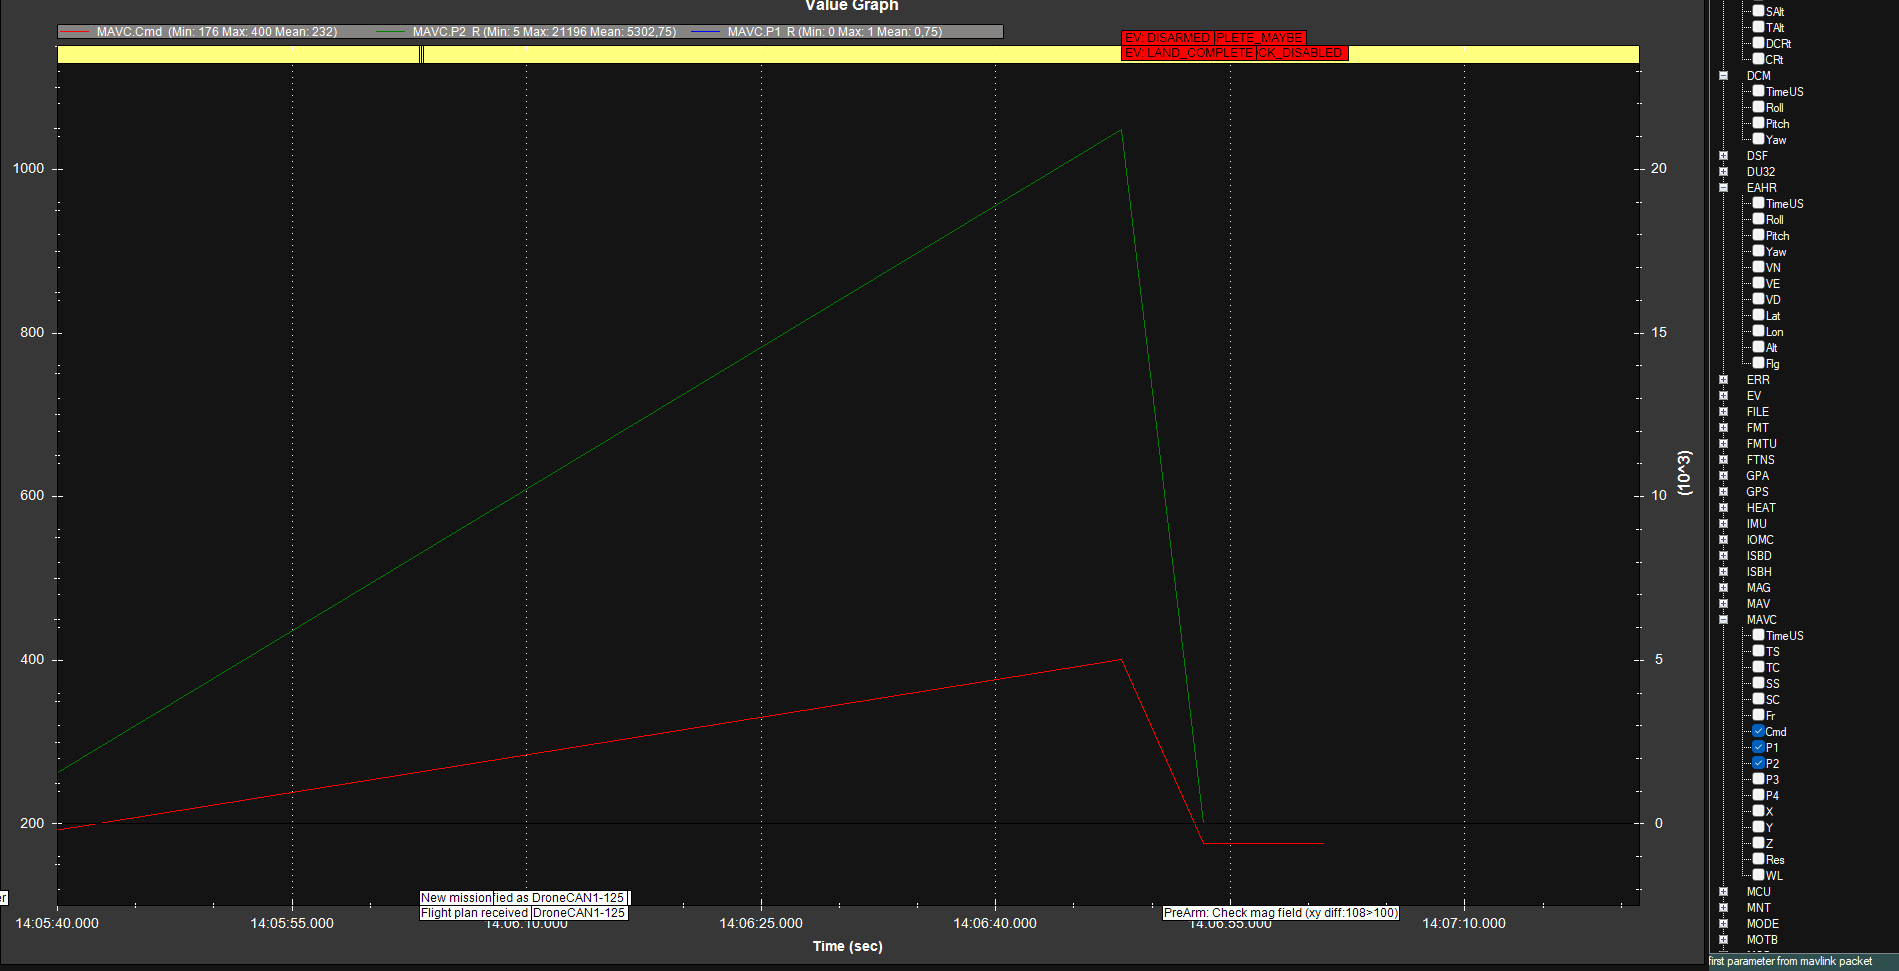Screen dimensions: 1899x971
Task: Expand the ERR tree node
Action: click(1723, 380)
